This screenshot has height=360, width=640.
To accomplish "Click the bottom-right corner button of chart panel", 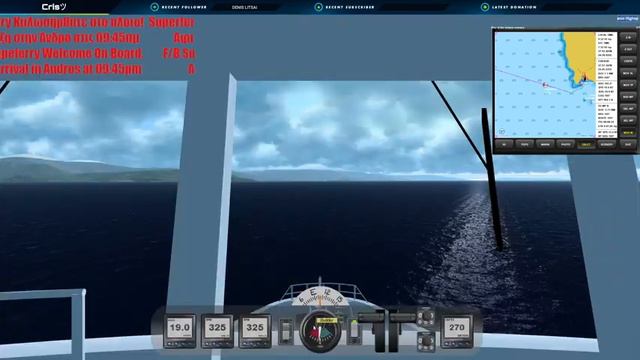I will coord(628,144).
